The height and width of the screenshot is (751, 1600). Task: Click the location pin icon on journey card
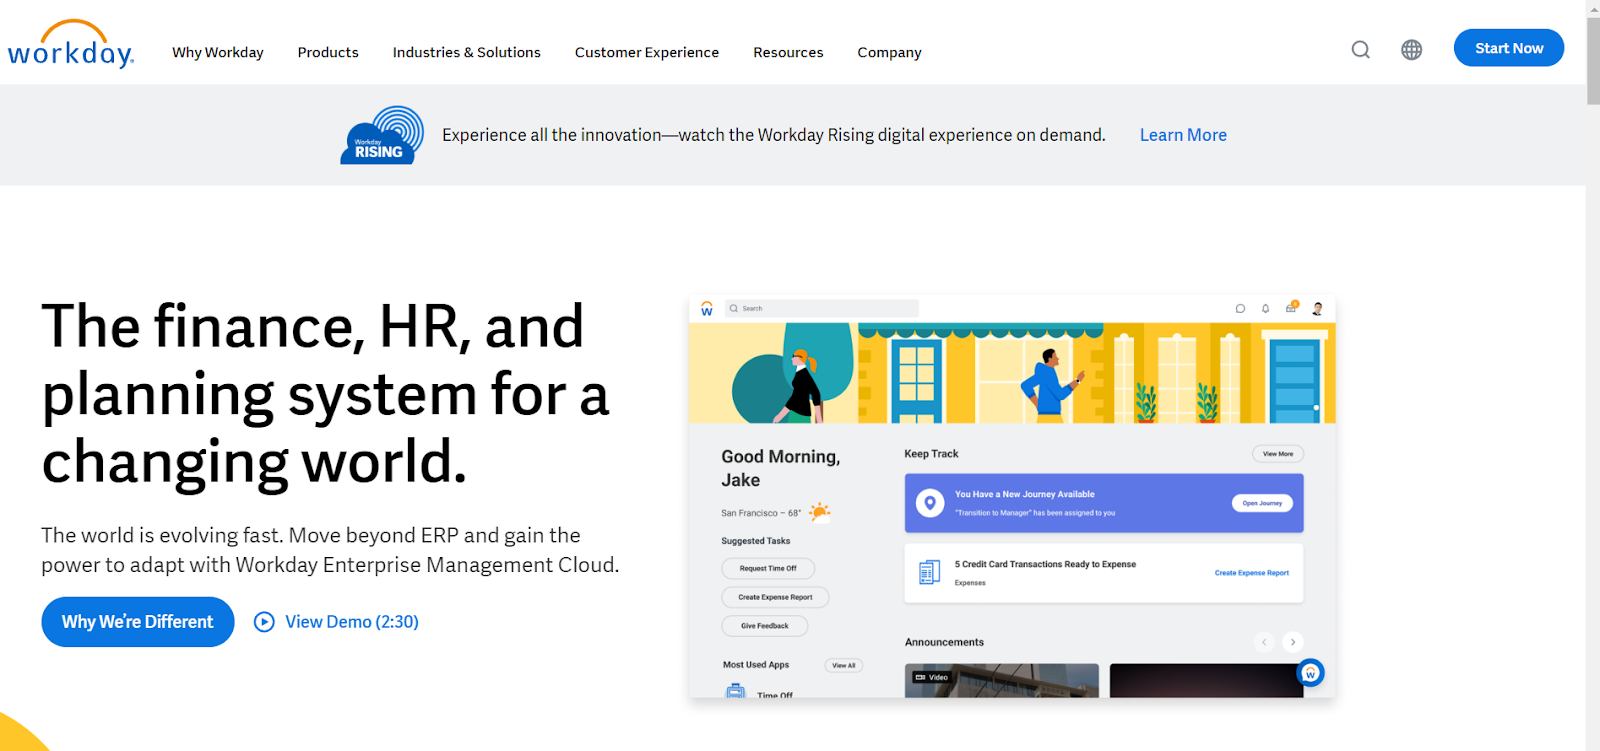pos(930,503)
